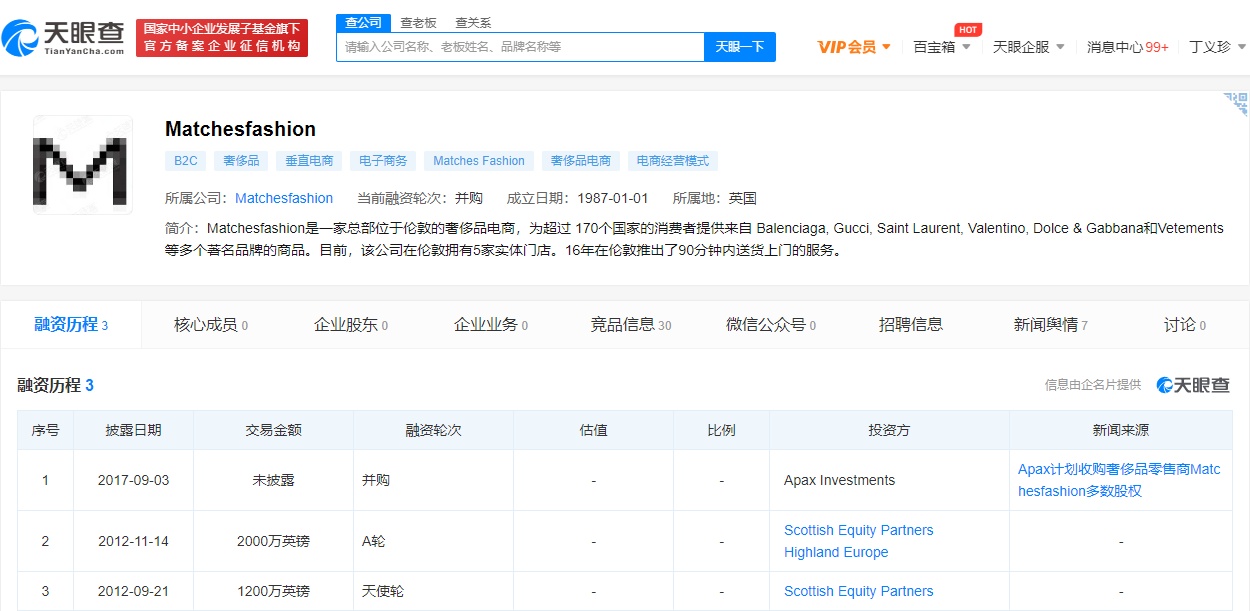Viewport: 1250px width, 611px height.
Task: Open 消息中心 notifications
Action: pyautogui.click(x=1127, y=47)
